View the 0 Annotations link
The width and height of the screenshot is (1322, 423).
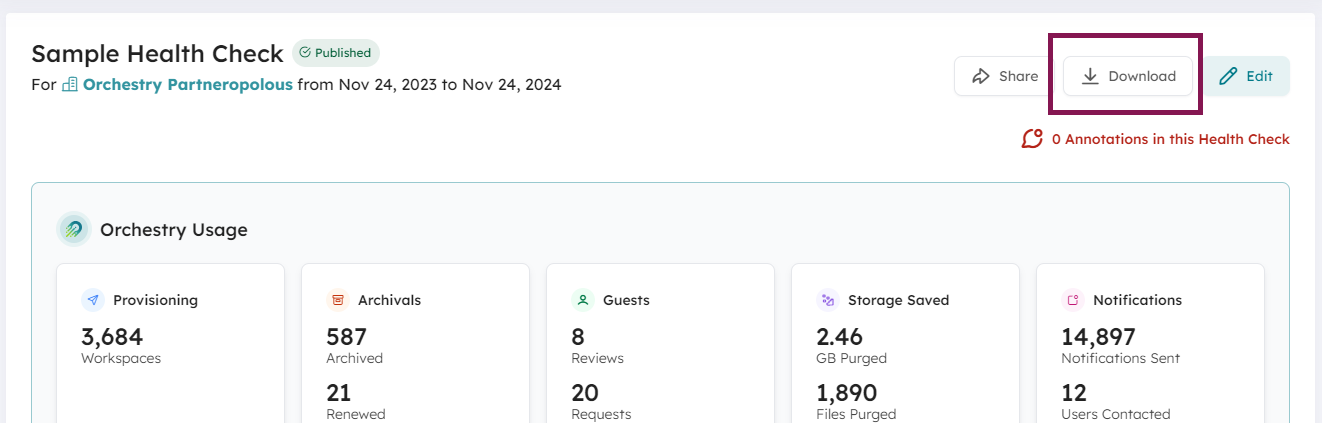1170,139
